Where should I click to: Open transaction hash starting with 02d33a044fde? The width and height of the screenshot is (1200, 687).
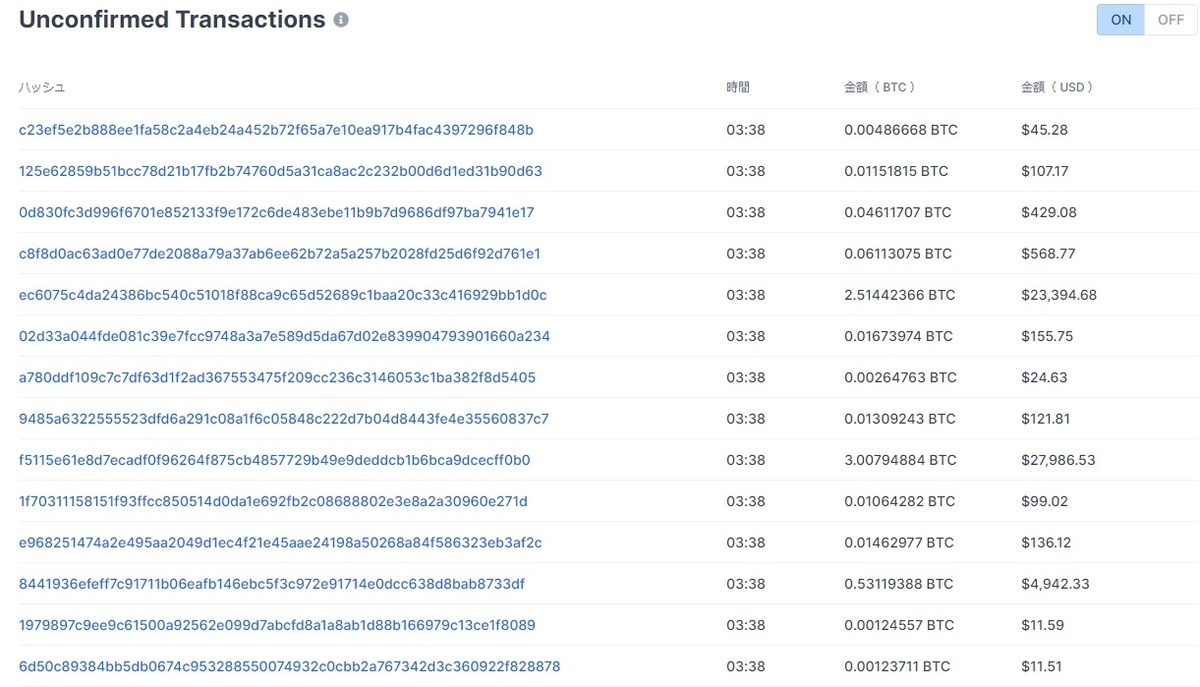click(x=284, y=336)
